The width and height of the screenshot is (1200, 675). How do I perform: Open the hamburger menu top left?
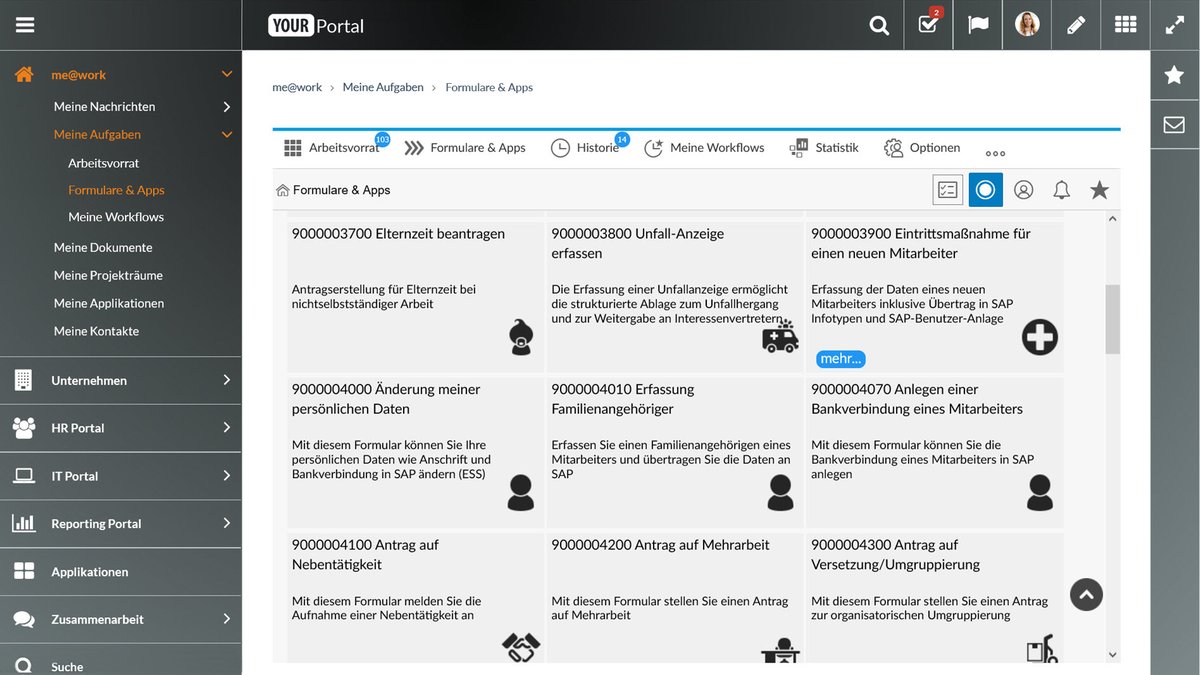(x=27, y=25)
